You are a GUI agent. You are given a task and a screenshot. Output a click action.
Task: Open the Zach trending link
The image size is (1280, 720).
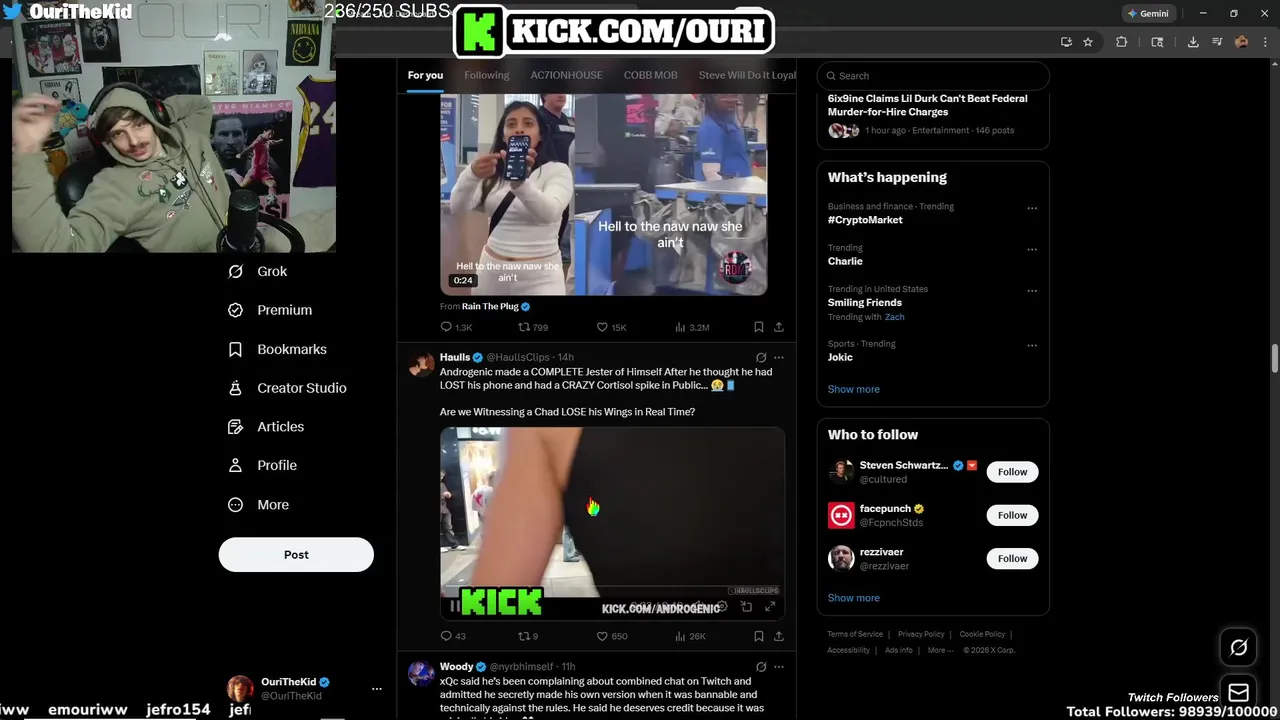pos(894,317)
